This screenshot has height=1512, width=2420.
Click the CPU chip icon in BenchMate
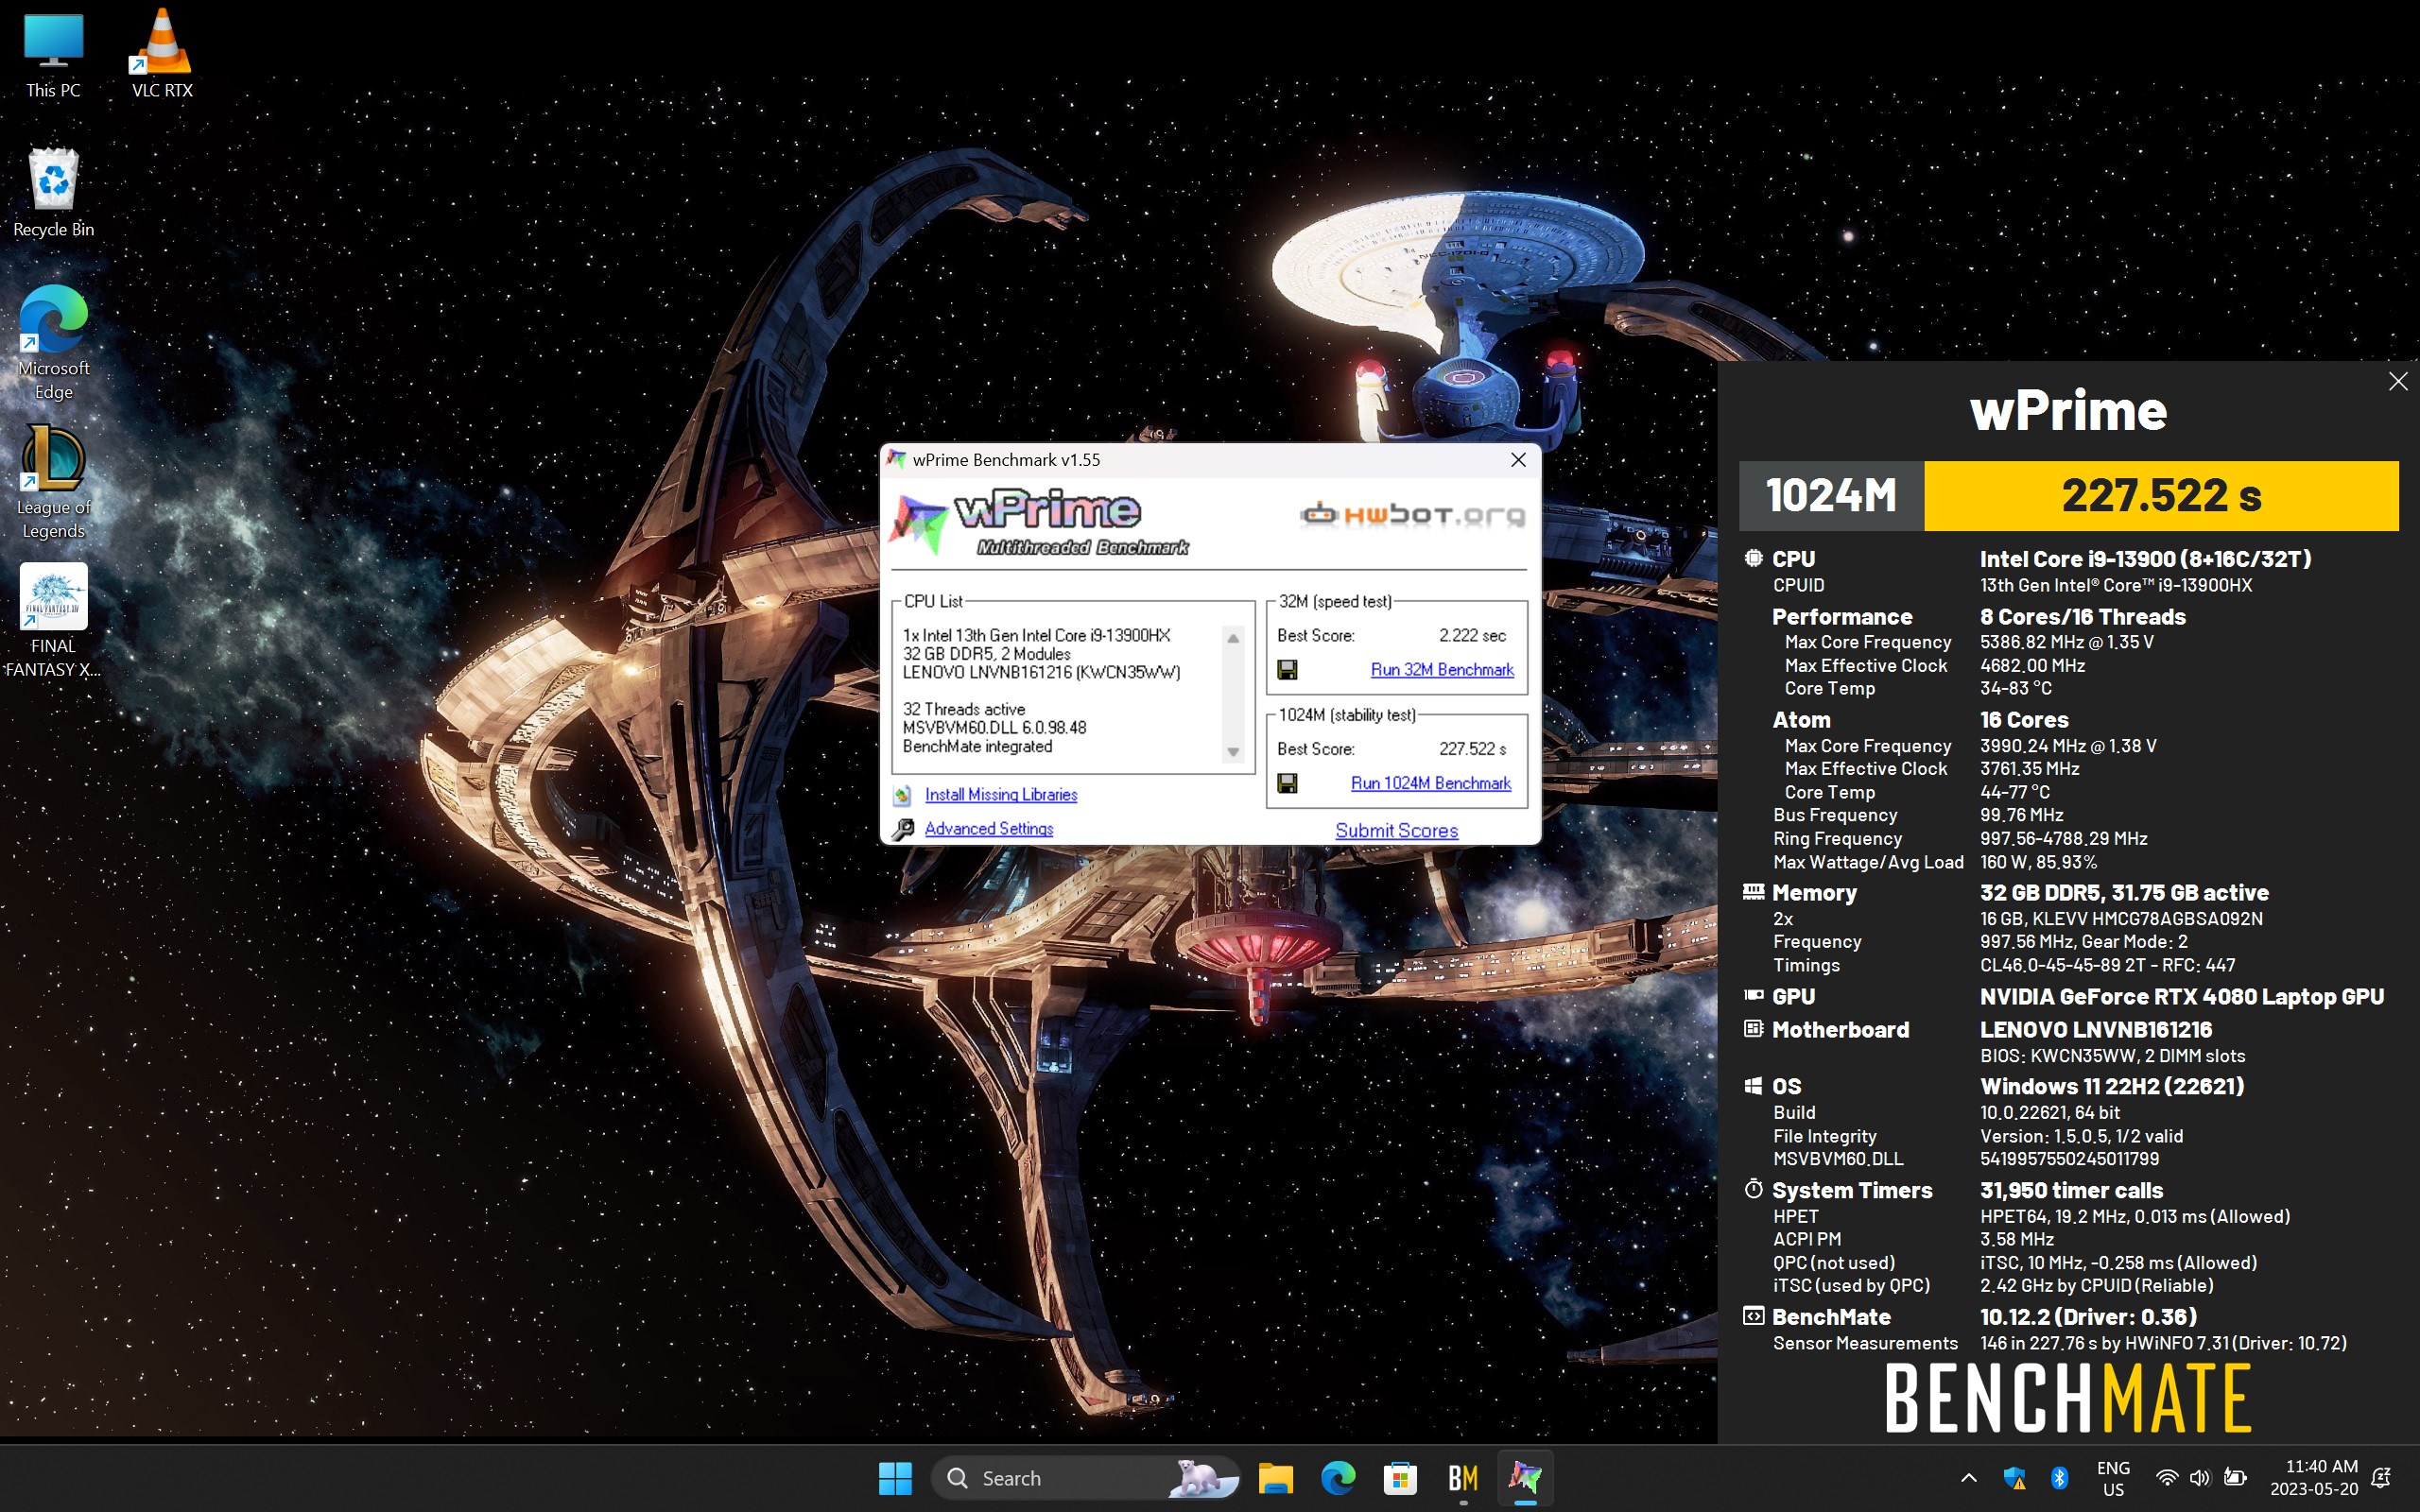pos(1753,558)
